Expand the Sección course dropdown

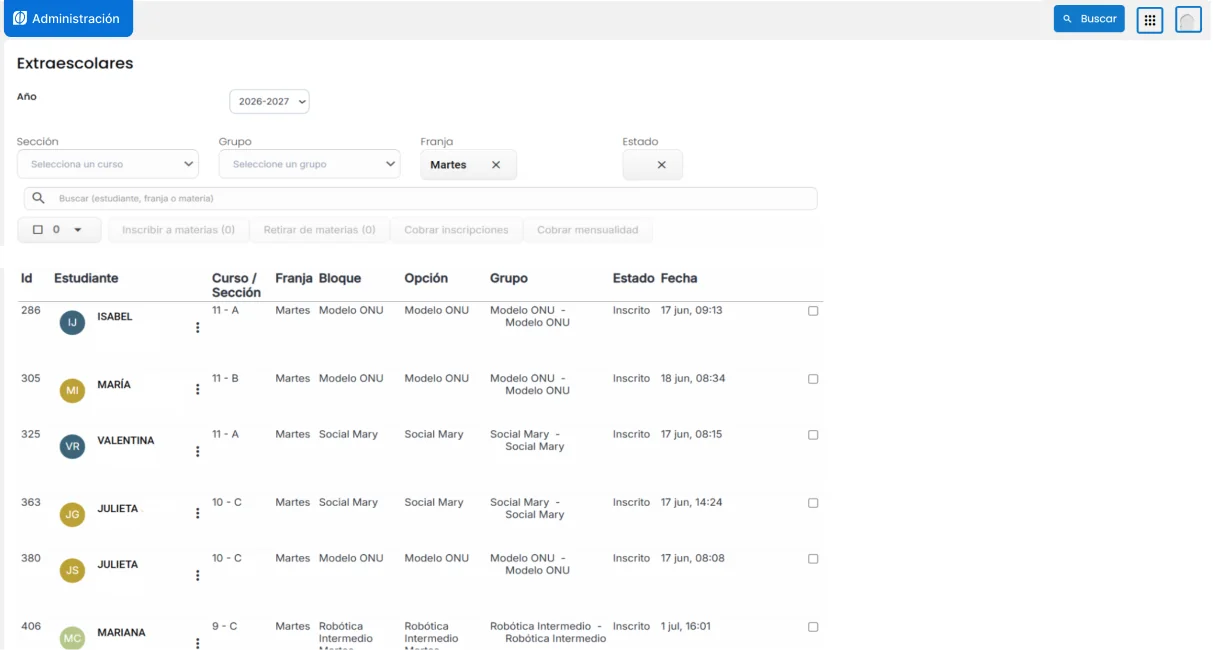(x=108, y=164)
